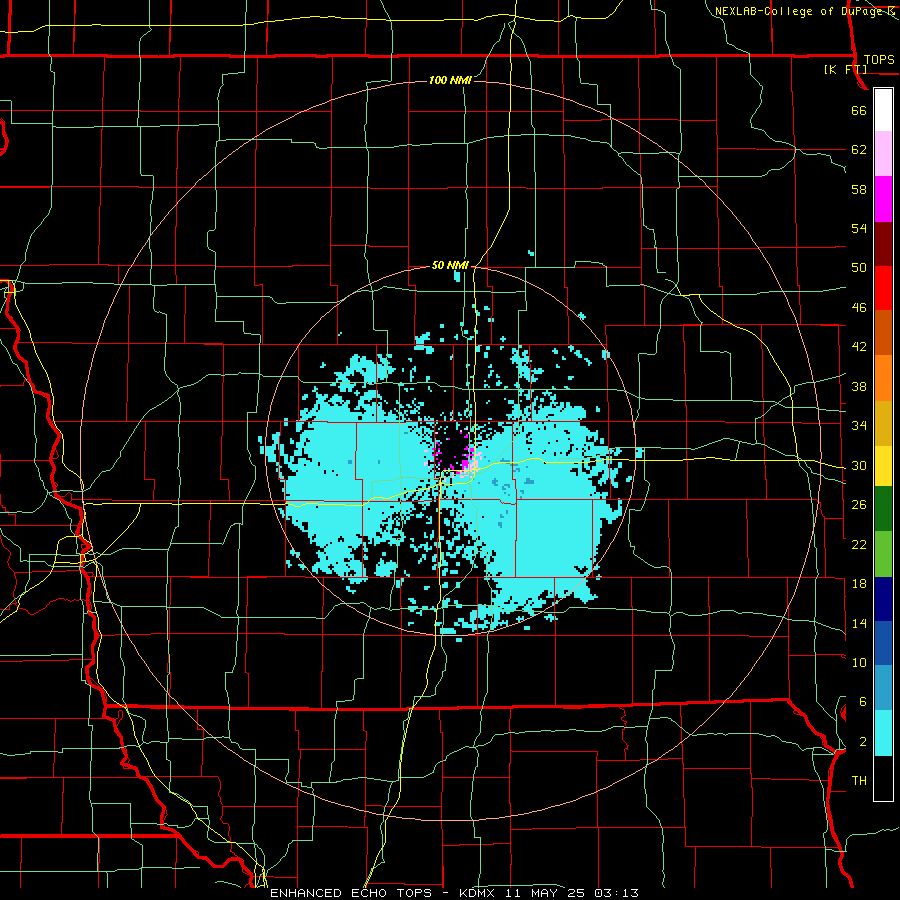Click the "66" legend value
This screenshot has width=900, height=900.
pos(859,111)
